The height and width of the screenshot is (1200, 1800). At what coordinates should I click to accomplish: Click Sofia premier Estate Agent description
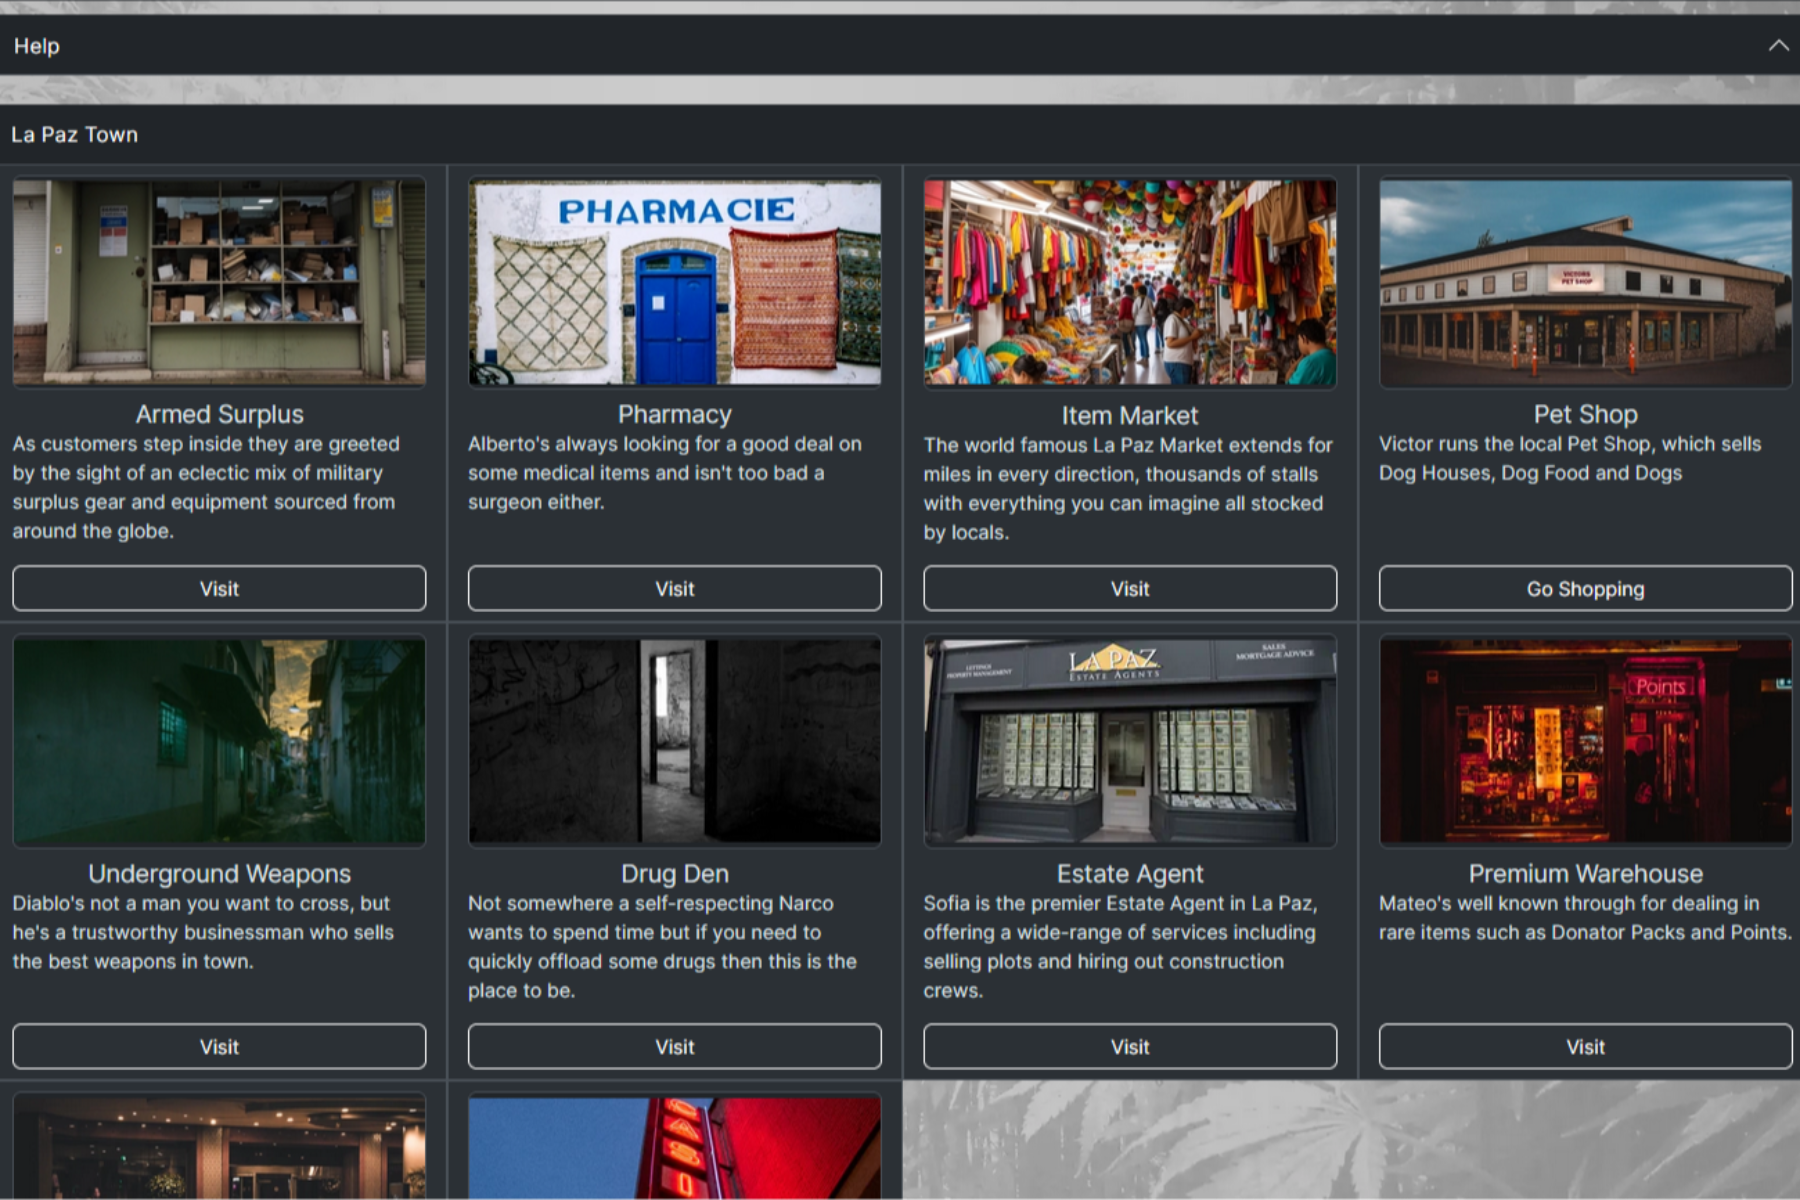coord(1121,947)
